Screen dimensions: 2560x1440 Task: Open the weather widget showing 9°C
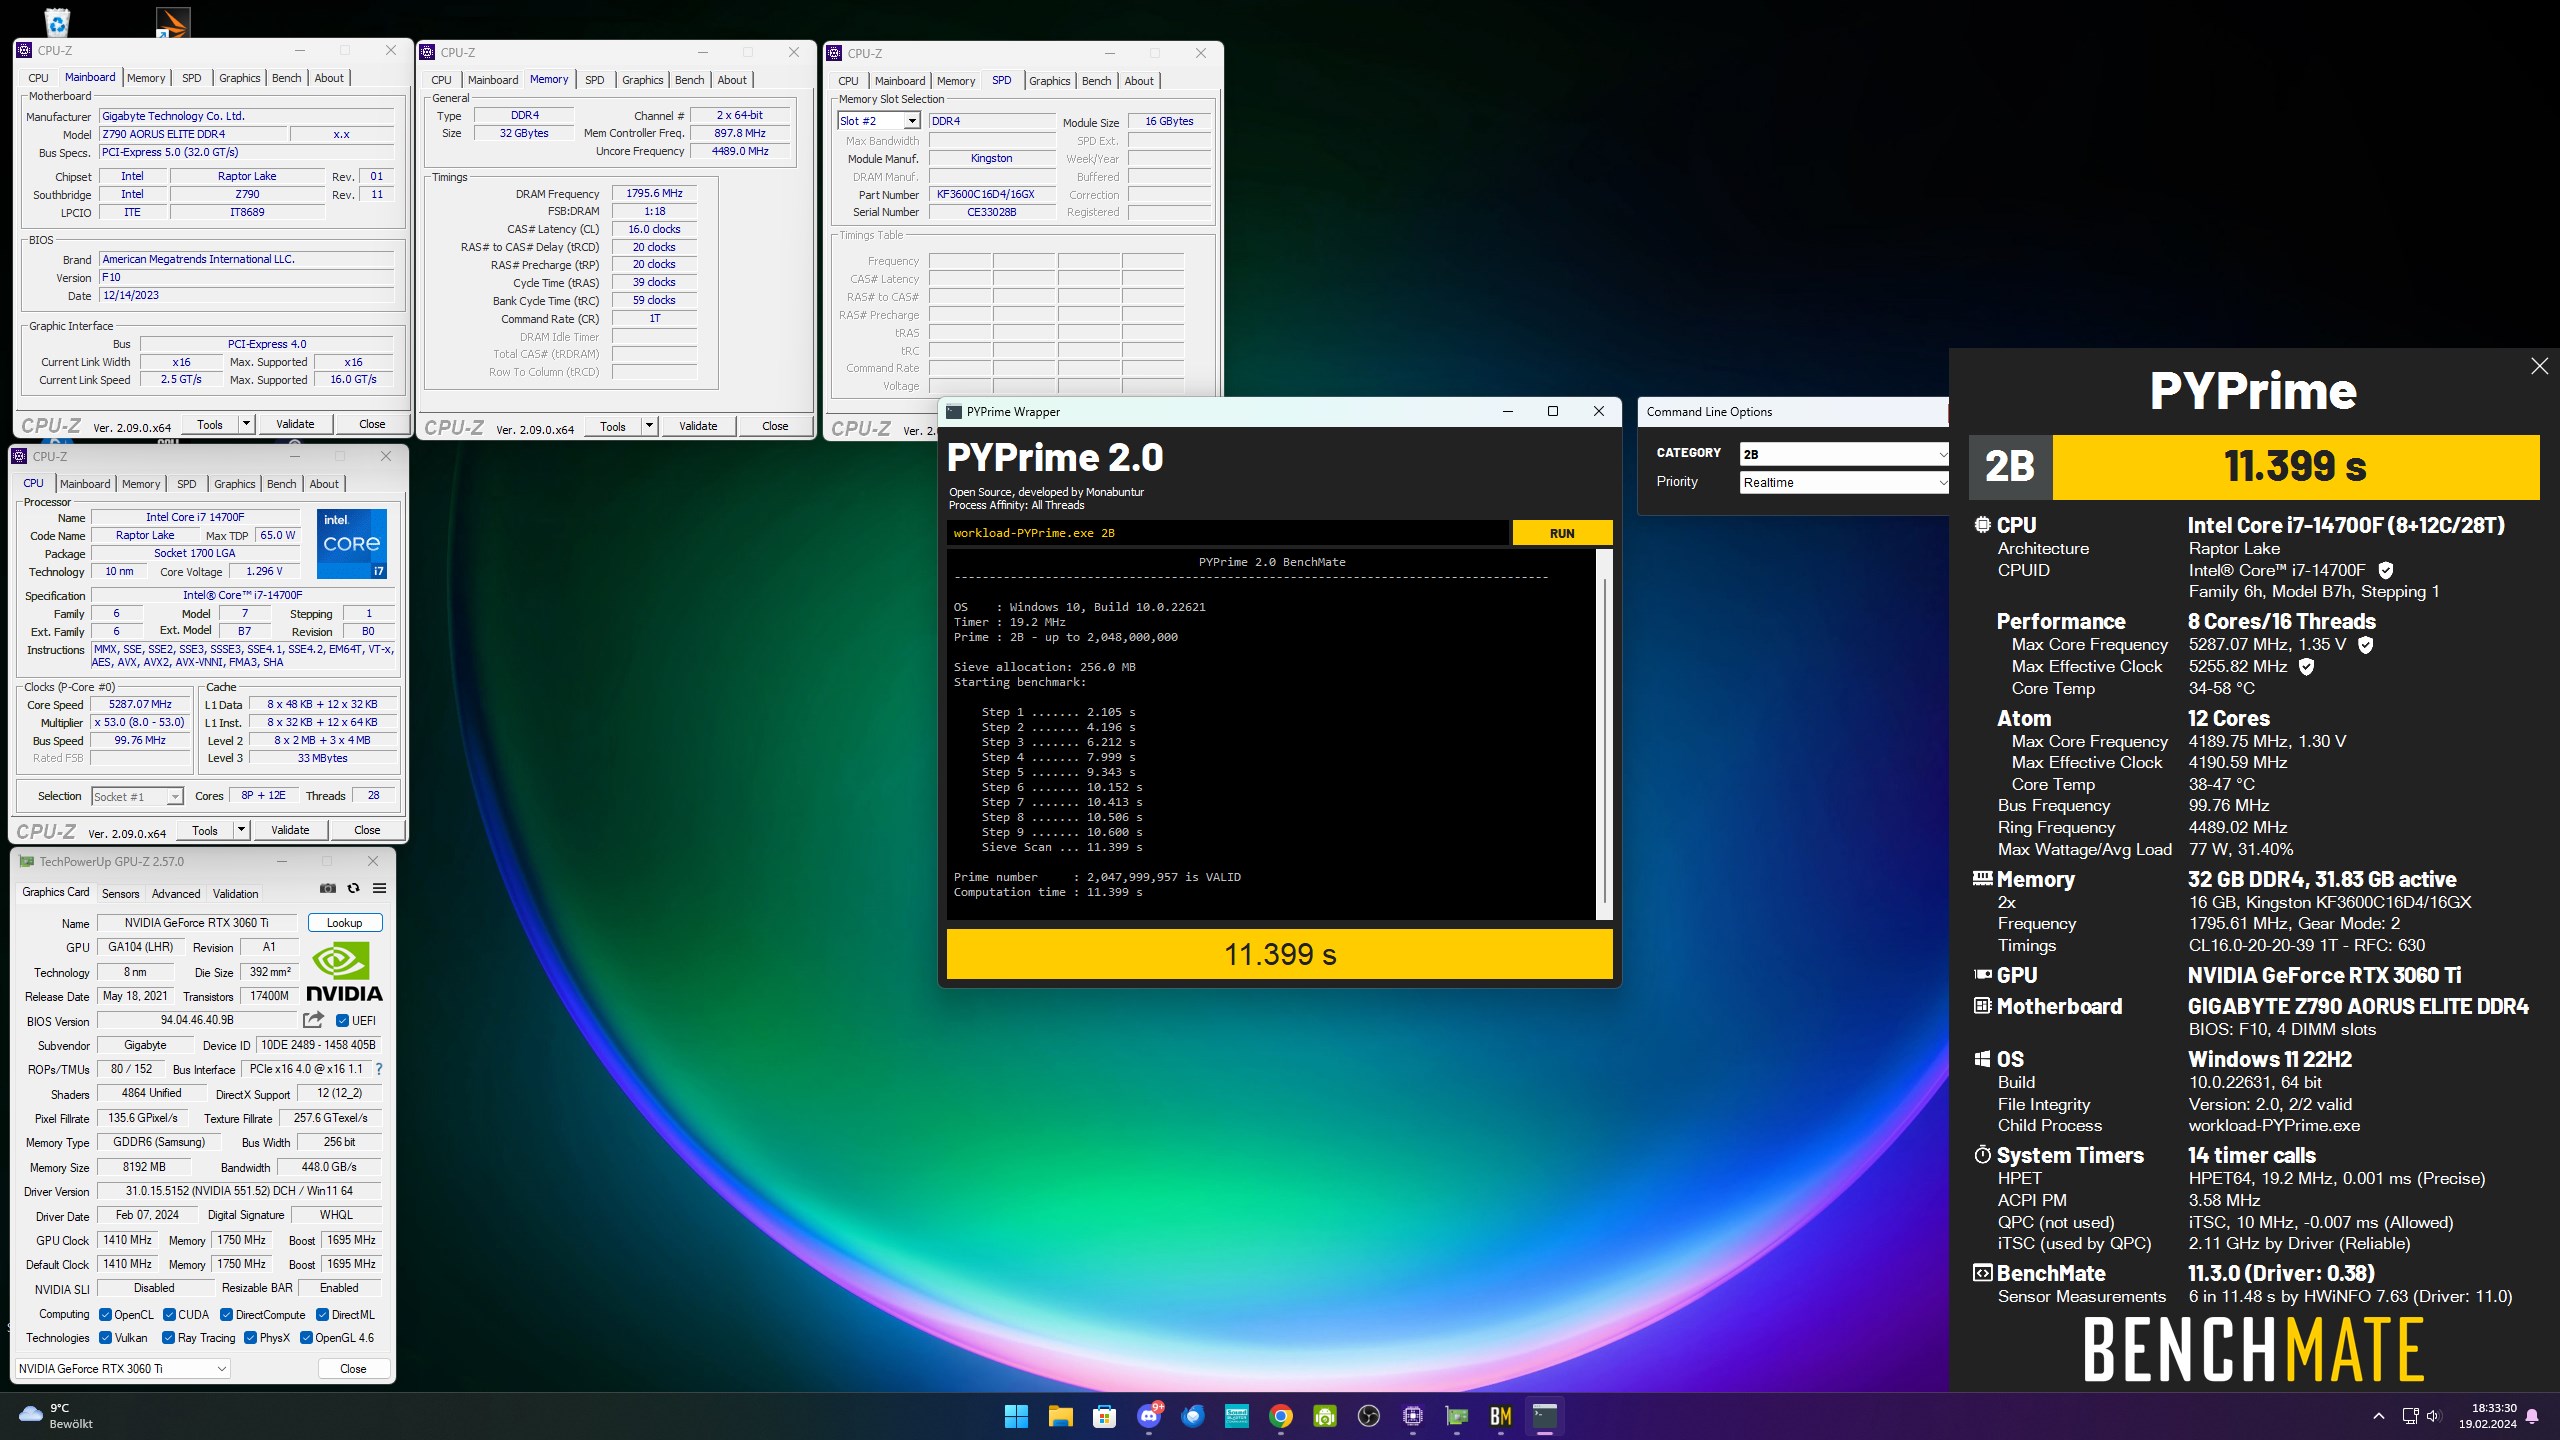click(x=57, y=1416)
